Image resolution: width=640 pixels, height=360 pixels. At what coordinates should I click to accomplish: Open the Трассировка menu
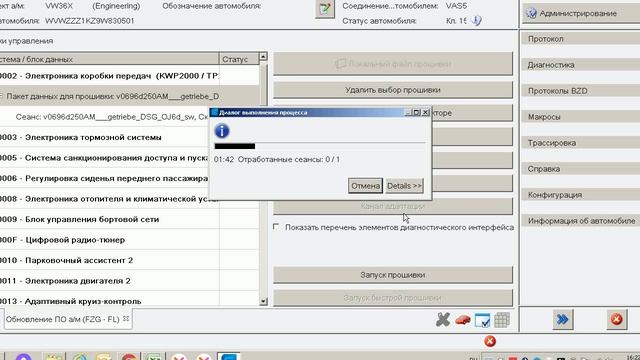coord(580,143)
